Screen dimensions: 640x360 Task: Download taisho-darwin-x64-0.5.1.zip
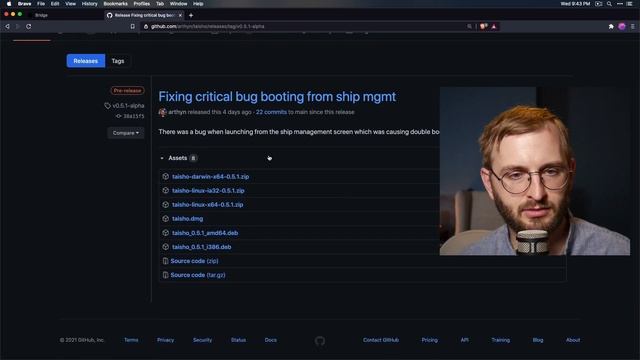[x=211, y=177]
